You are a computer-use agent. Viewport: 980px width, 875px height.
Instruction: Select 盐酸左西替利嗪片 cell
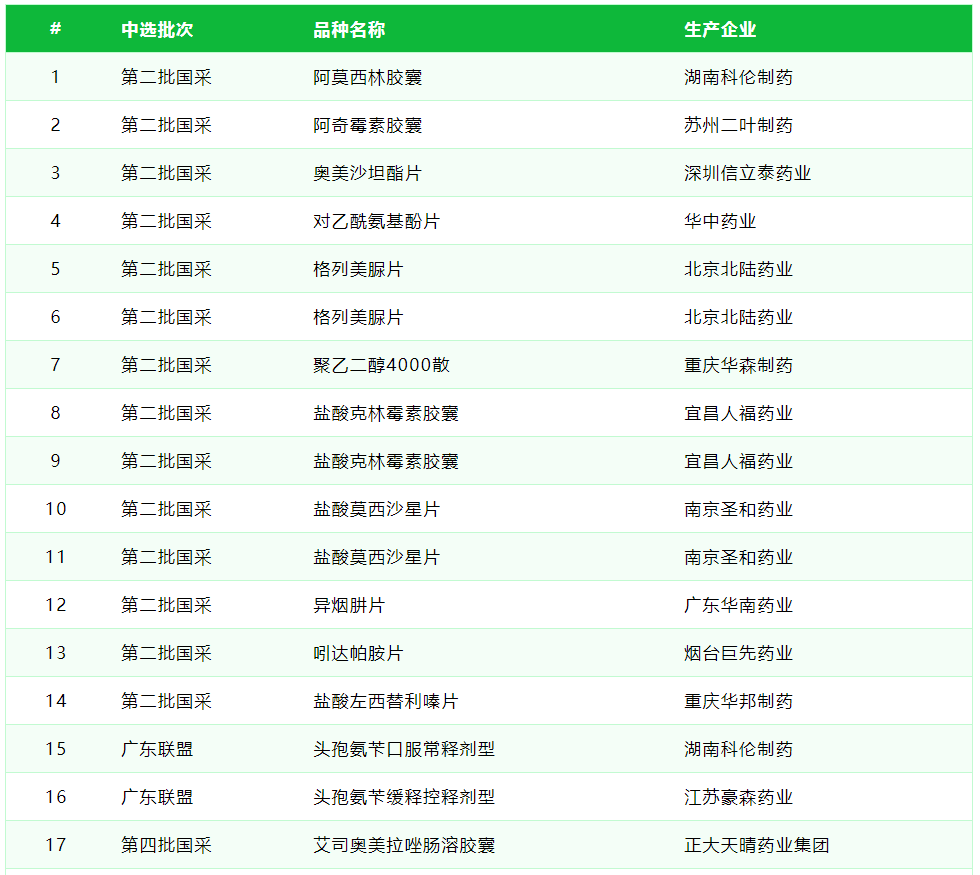pos(386,701)
